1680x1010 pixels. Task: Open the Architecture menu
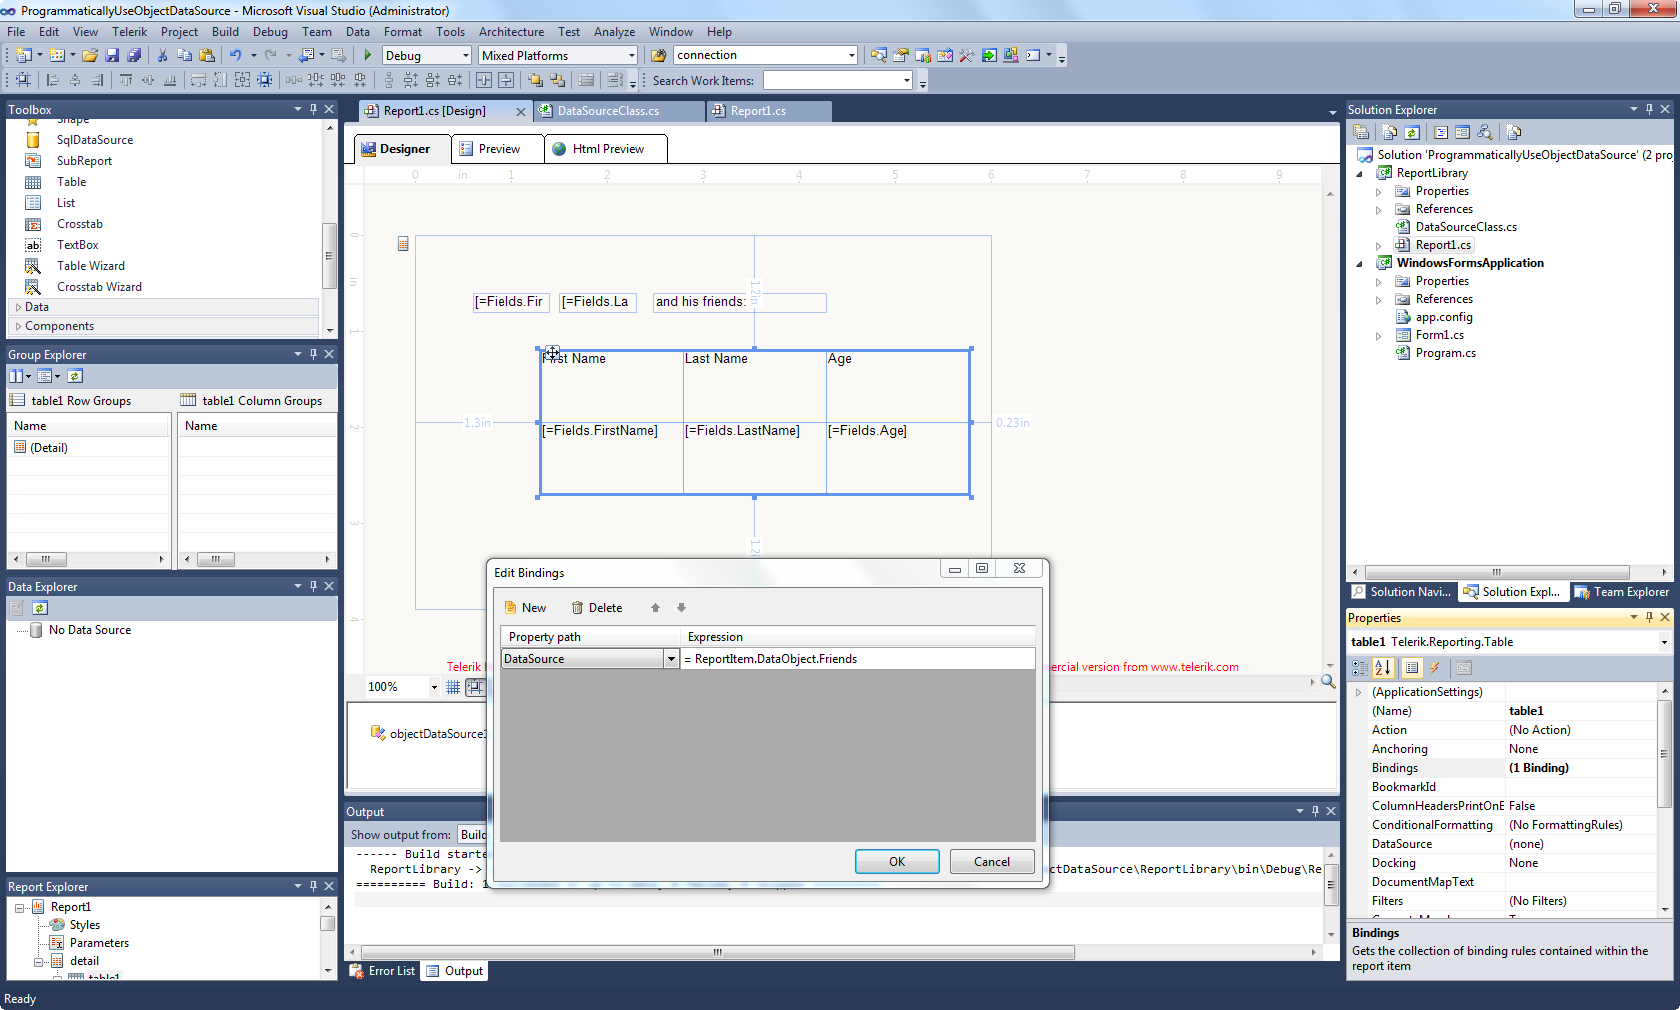point(511,32)
